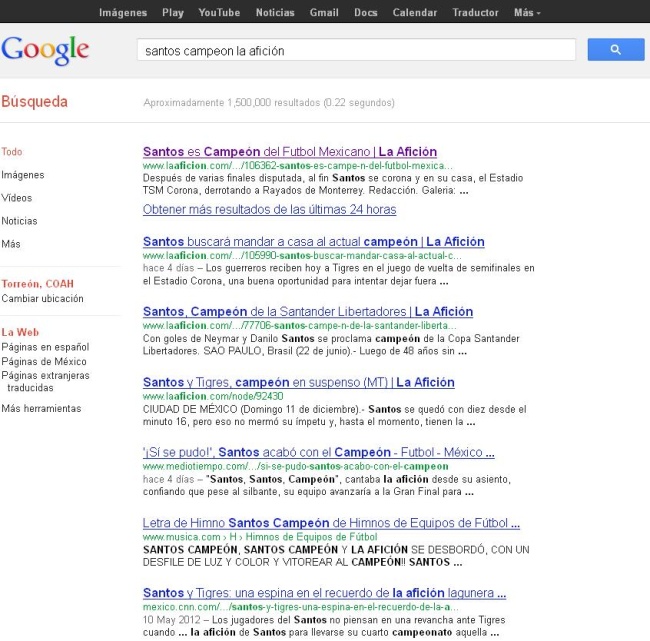Open the Más dropdown in top bar

click(x=526, y=13)
